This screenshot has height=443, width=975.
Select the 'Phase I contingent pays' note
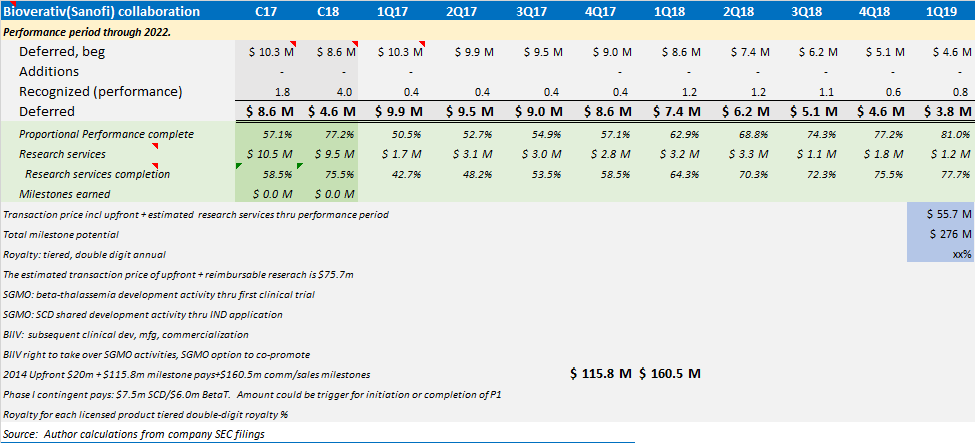tap(253, 394)
